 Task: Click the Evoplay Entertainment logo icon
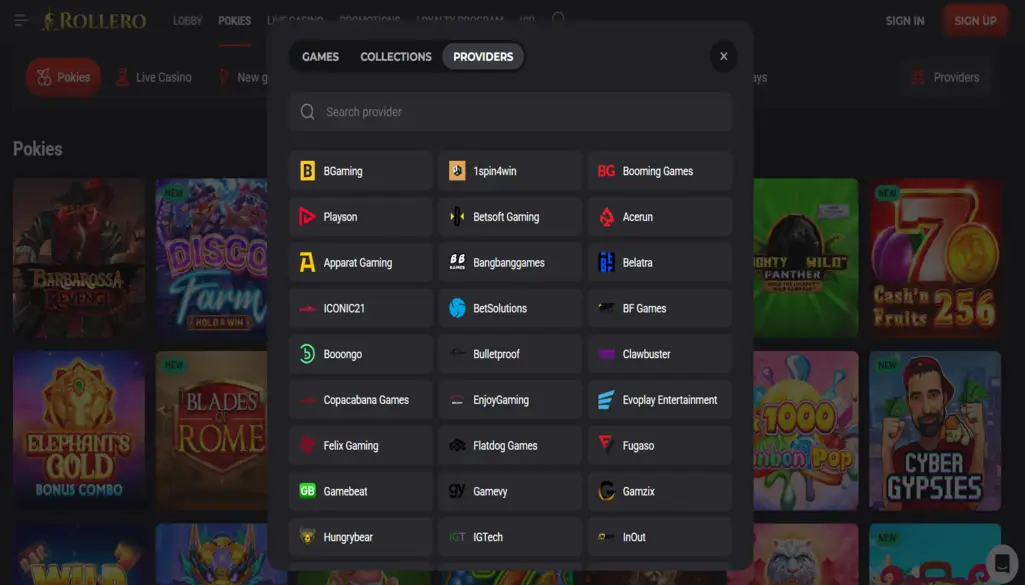tap(606, 400)
